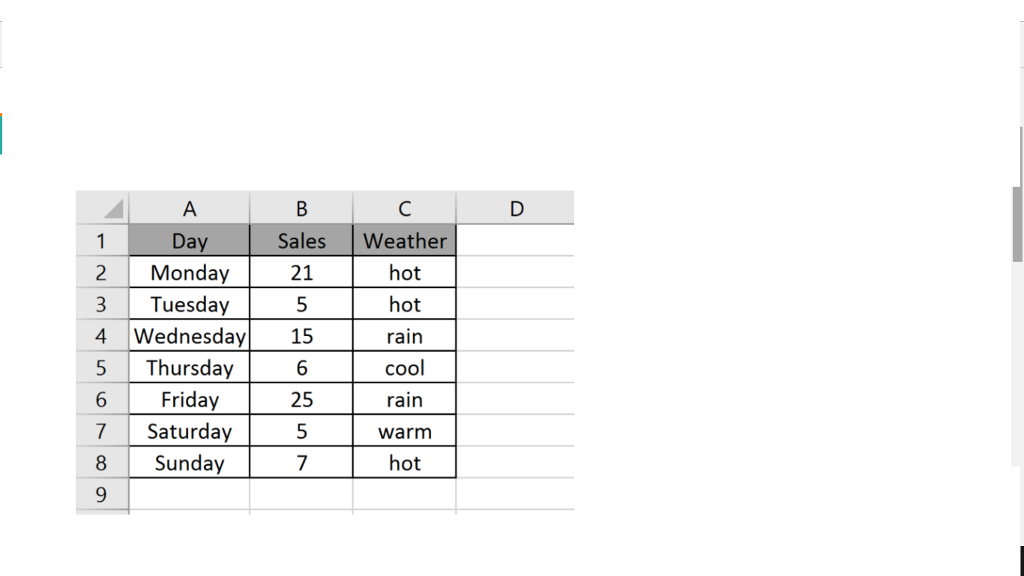Click the Day header cell
The width and height of the screenshot is (1024, 576).
(x=189, y=240)
